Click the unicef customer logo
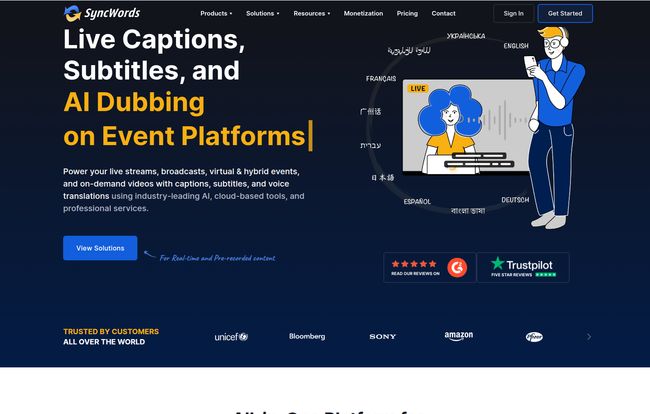The width and height of the screenshot is (650, 414). pyautogui.click(x=231, y=337)
